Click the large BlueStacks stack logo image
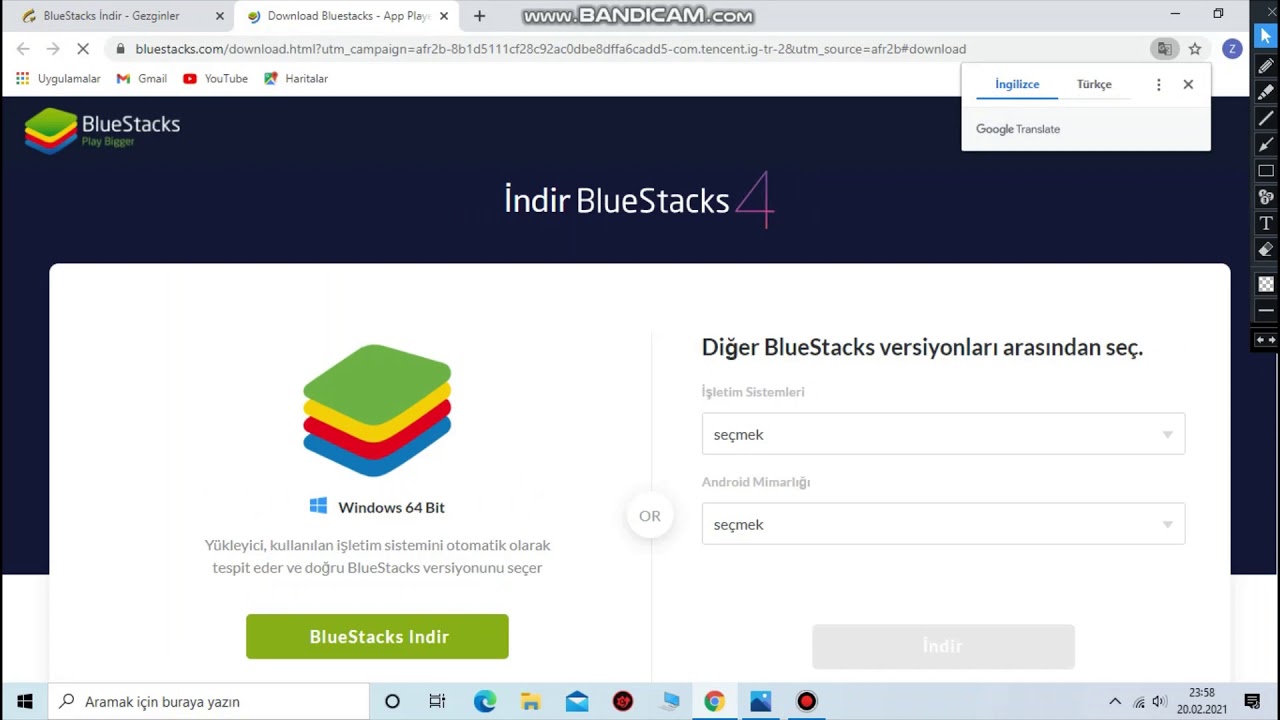The height and width of the screenshot is (720, 1280). (x=377, y=410)
